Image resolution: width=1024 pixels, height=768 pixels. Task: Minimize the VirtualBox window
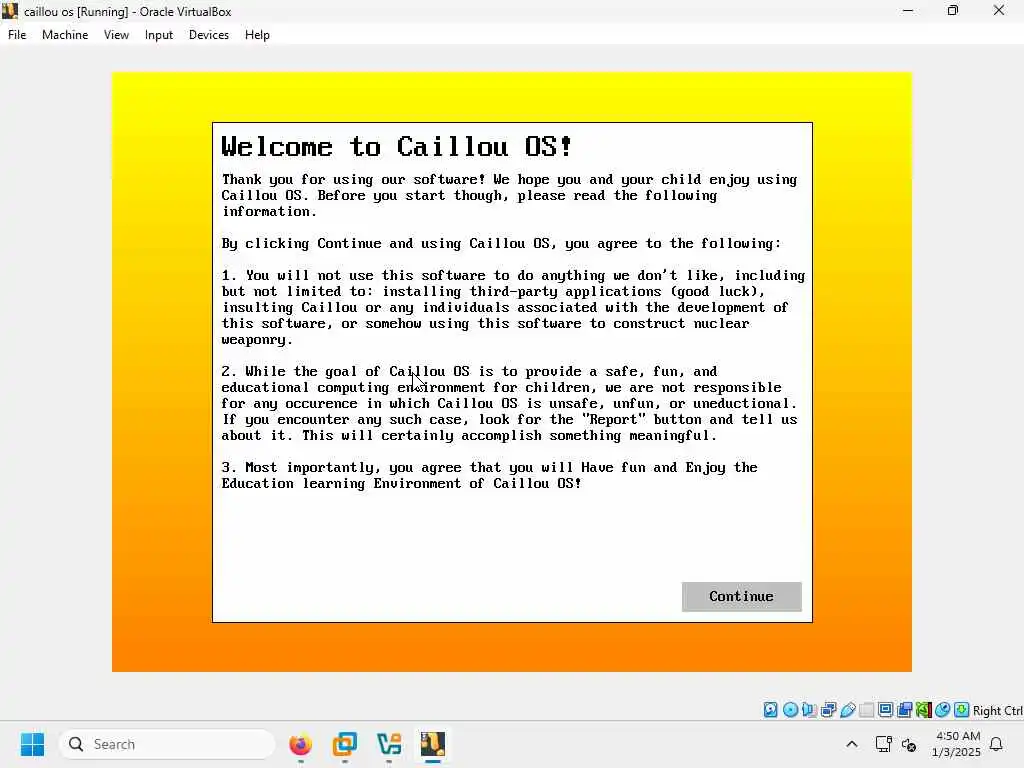tap(908, 10)
